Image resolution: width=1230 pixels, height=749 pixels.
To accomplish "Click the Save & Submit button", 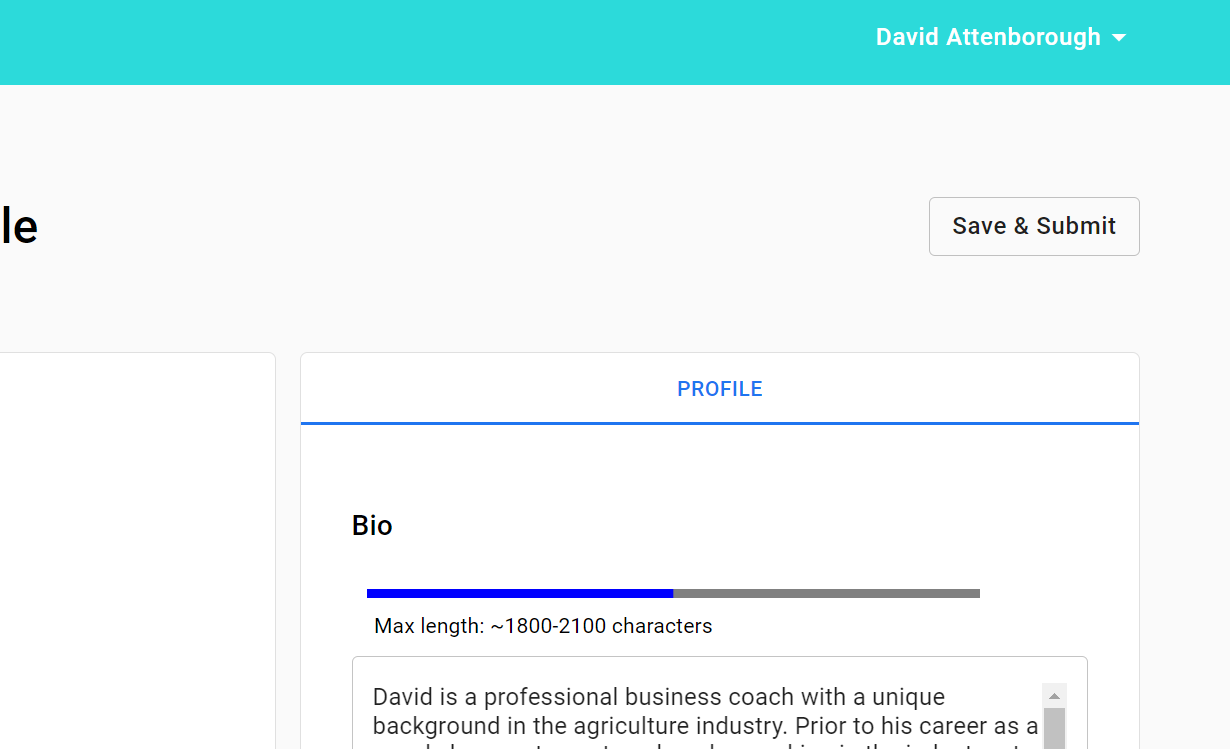I will (x=1033, y=226).
